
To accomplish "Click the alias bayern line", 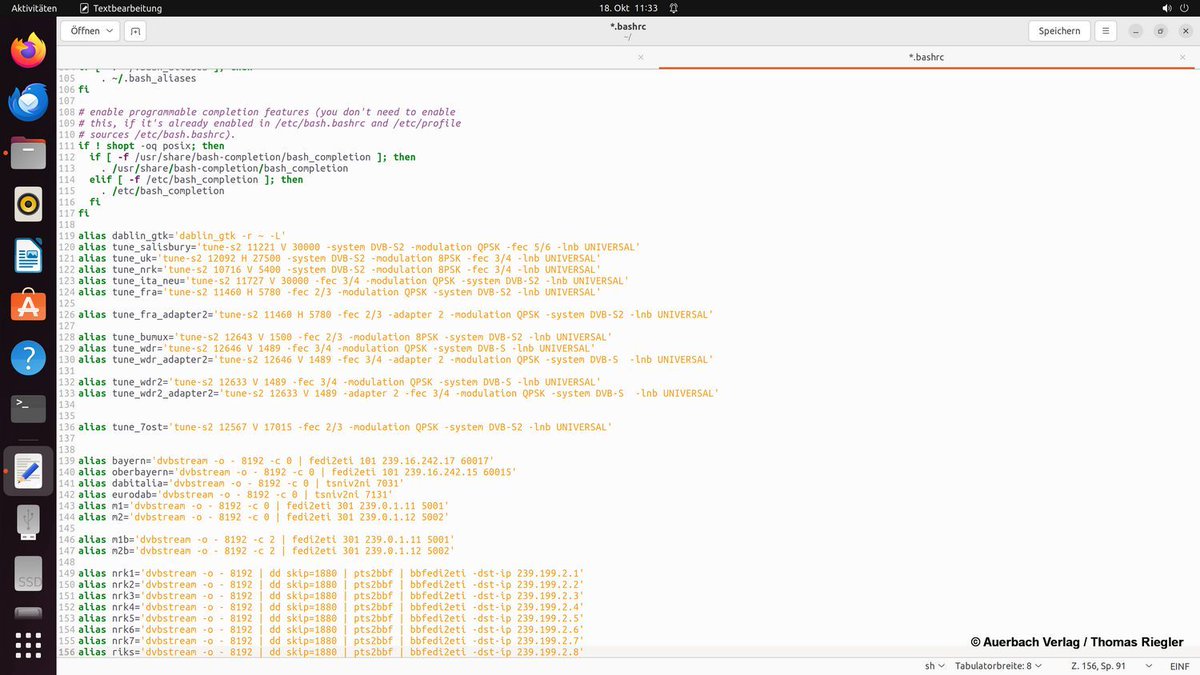I will (286, 461).
